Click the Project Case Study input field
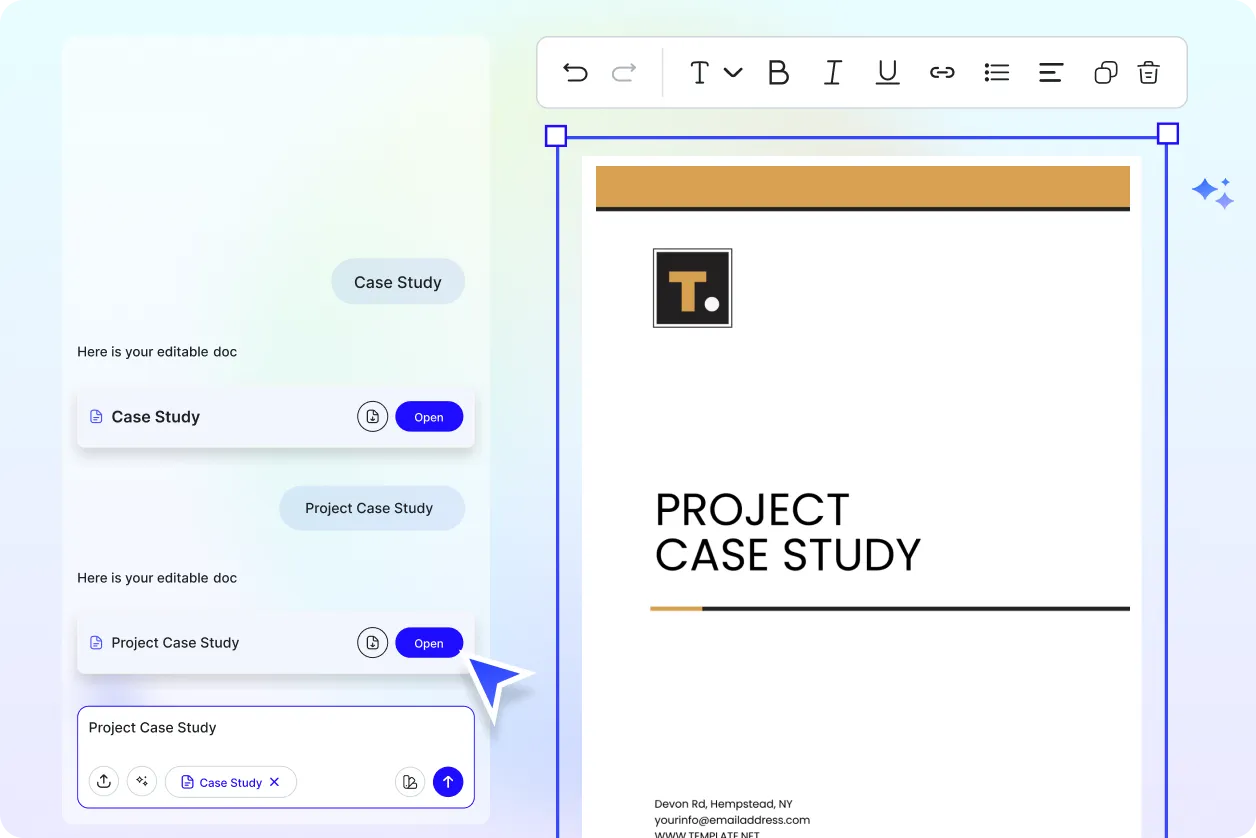Viewport: 1256px width, 838px height. [x=200, y=727]
